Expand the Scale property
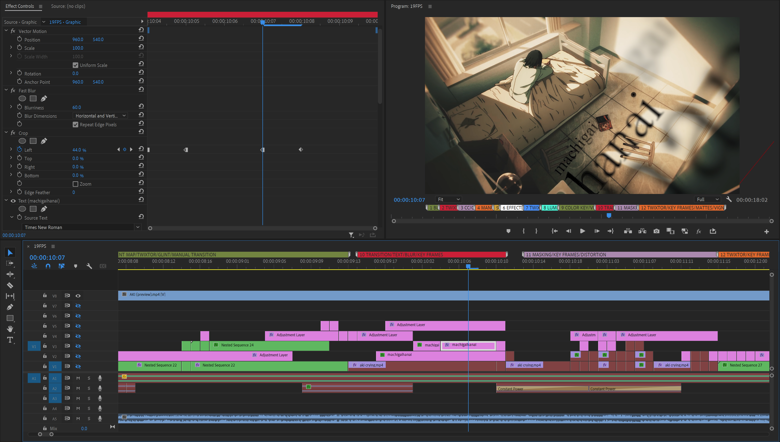Image resolution: width=780 pixels, height=442 pixels. (11, 48)
